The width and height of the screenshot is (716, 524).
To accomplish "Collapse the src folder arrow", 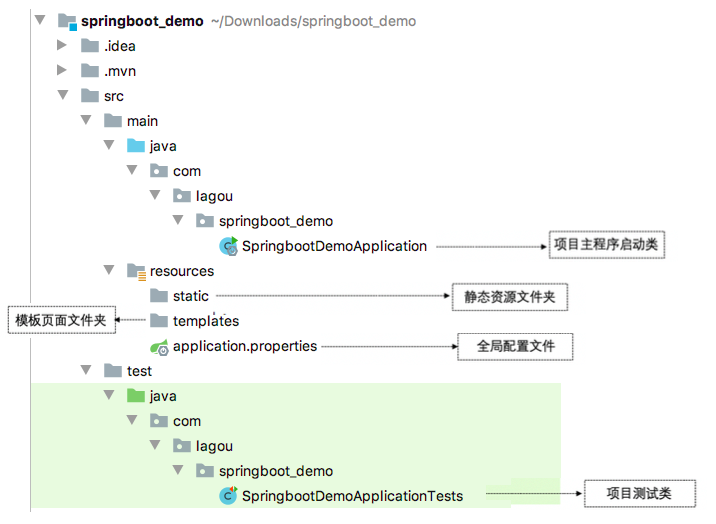I will [x=62, y=96].
